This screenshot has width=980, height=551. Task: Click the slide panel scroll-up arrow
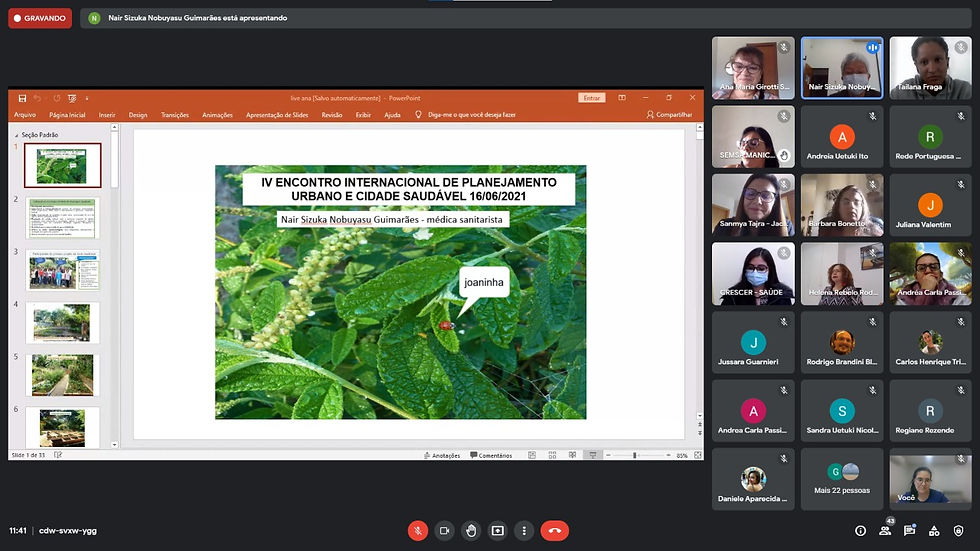click(114, 127)
